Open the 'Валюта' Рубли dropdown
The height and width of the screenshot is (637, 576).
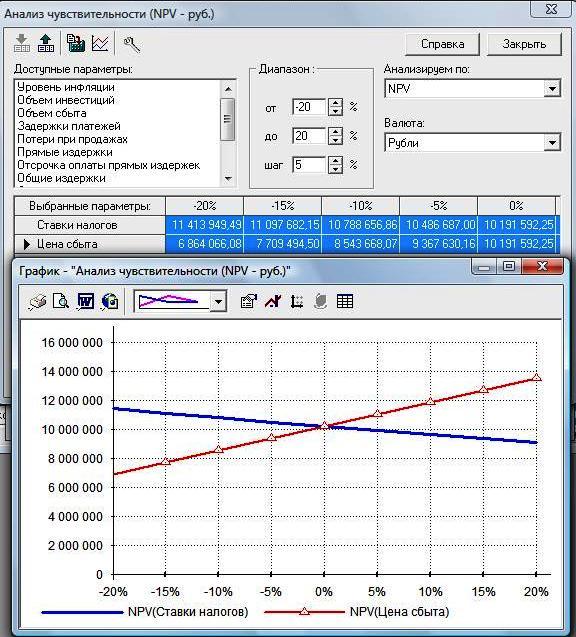(552, 143)
